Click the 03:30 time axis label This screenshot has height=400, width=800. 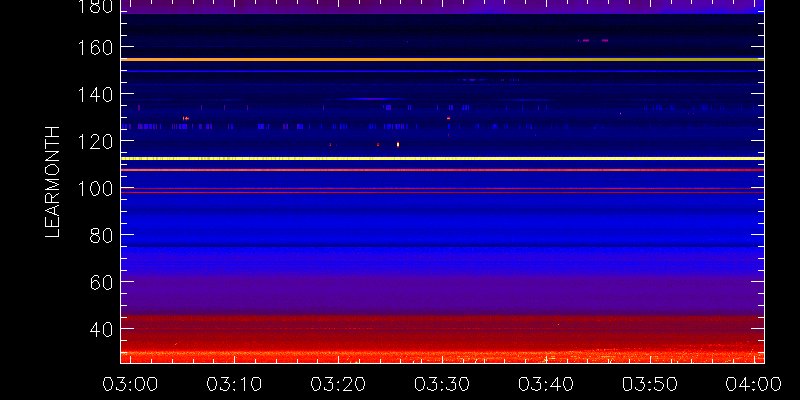click(x=442, y=384)
